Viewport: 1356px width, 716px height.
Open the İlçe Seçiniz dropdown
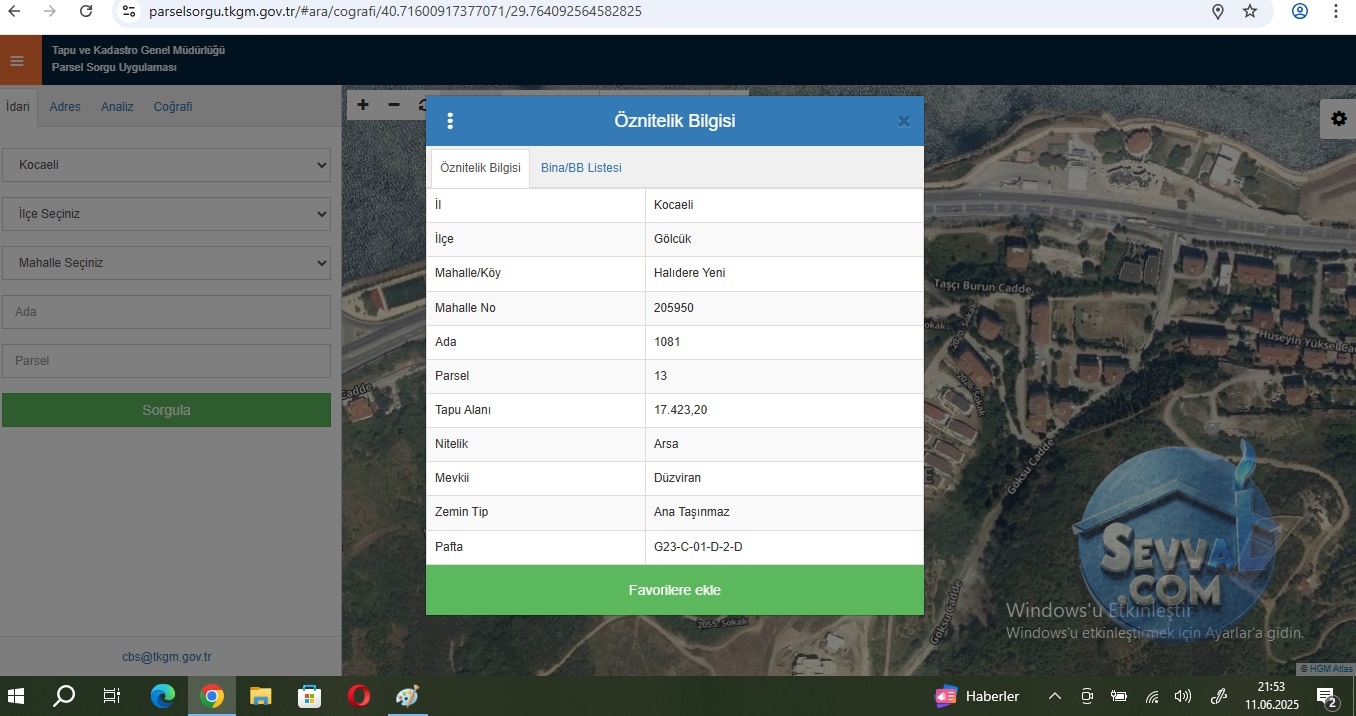166,214
